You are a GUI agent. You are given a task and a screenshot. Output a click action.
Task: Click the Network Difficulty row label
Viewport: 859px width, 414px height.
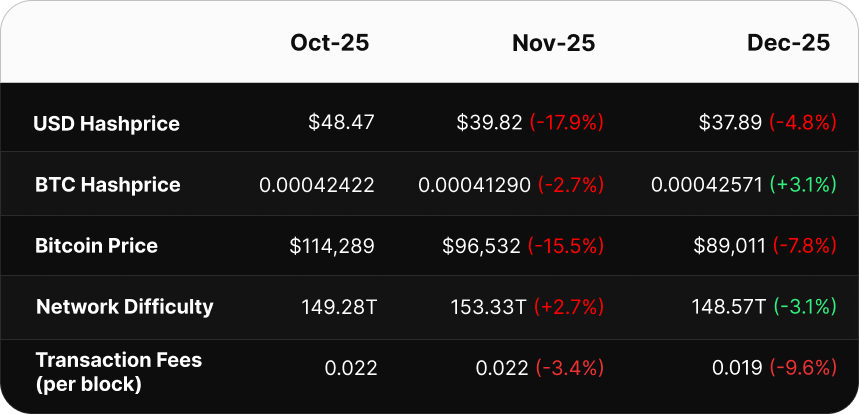point(124,307)
